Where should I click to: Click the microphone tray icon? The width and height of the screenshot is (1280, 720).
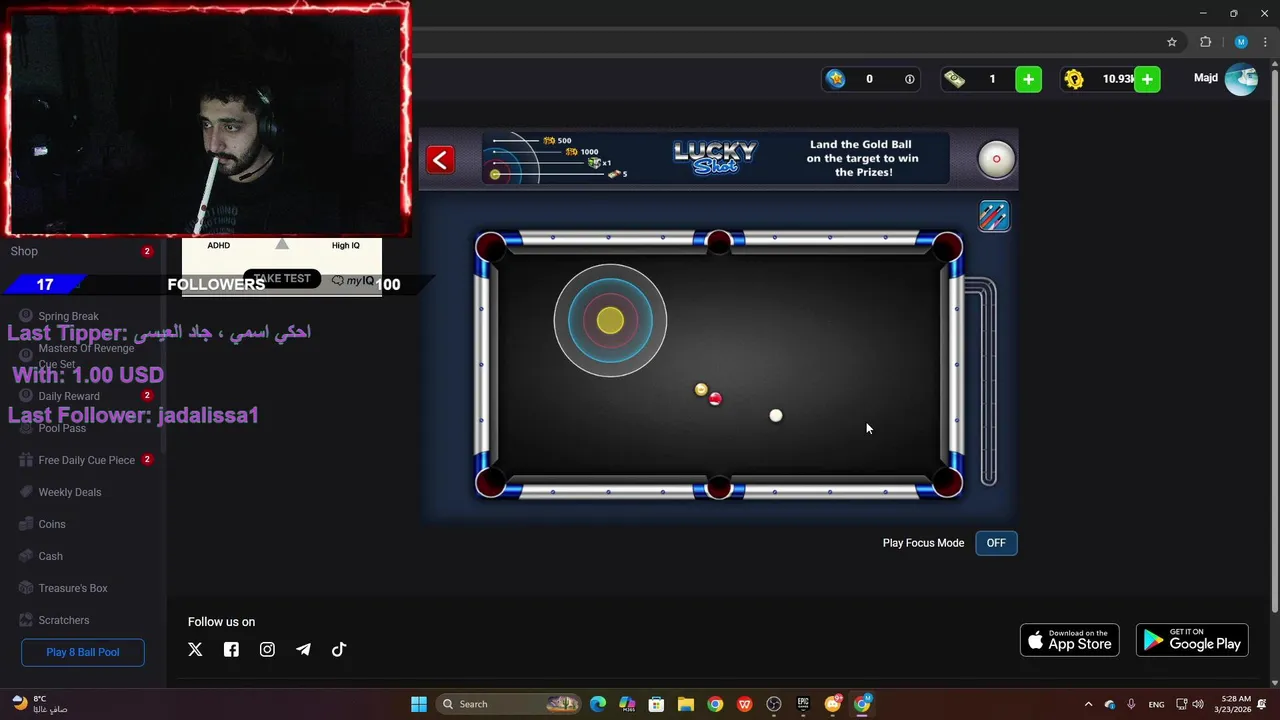click(x=1131, y=704)
